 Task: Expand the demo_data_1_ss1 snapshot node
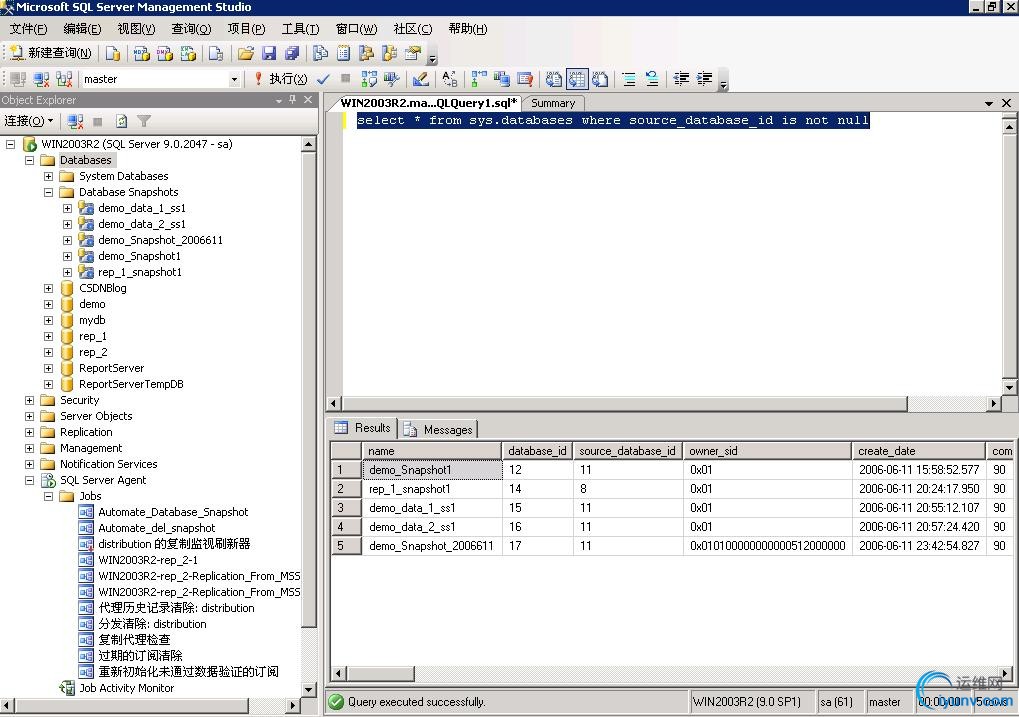point(67,208)
